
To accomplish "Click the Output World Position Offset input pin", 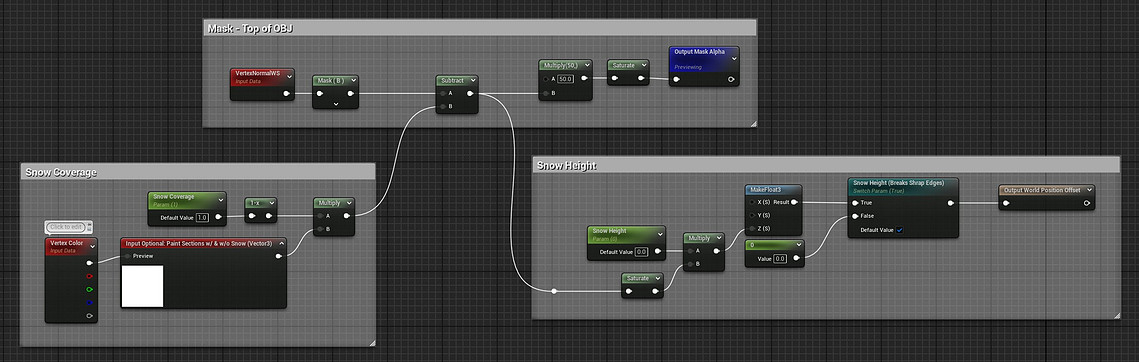I will click(1005, 203).
